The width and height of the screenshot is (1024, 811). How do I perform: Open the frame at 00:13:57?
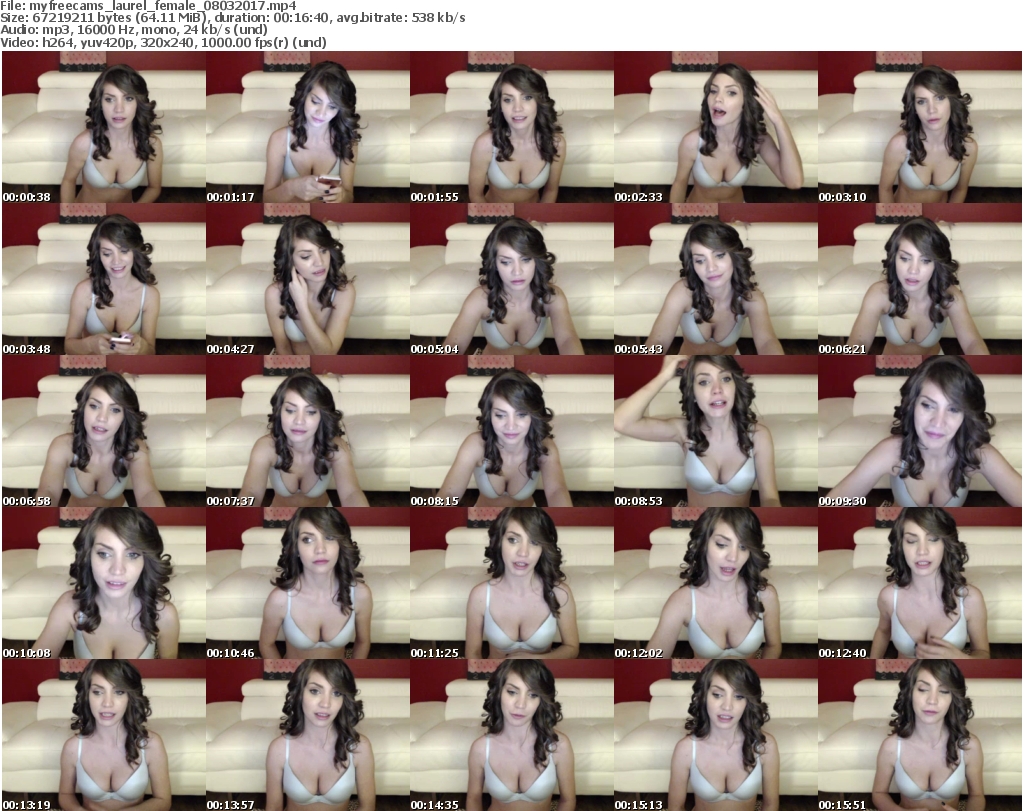(x=308, y=735)
